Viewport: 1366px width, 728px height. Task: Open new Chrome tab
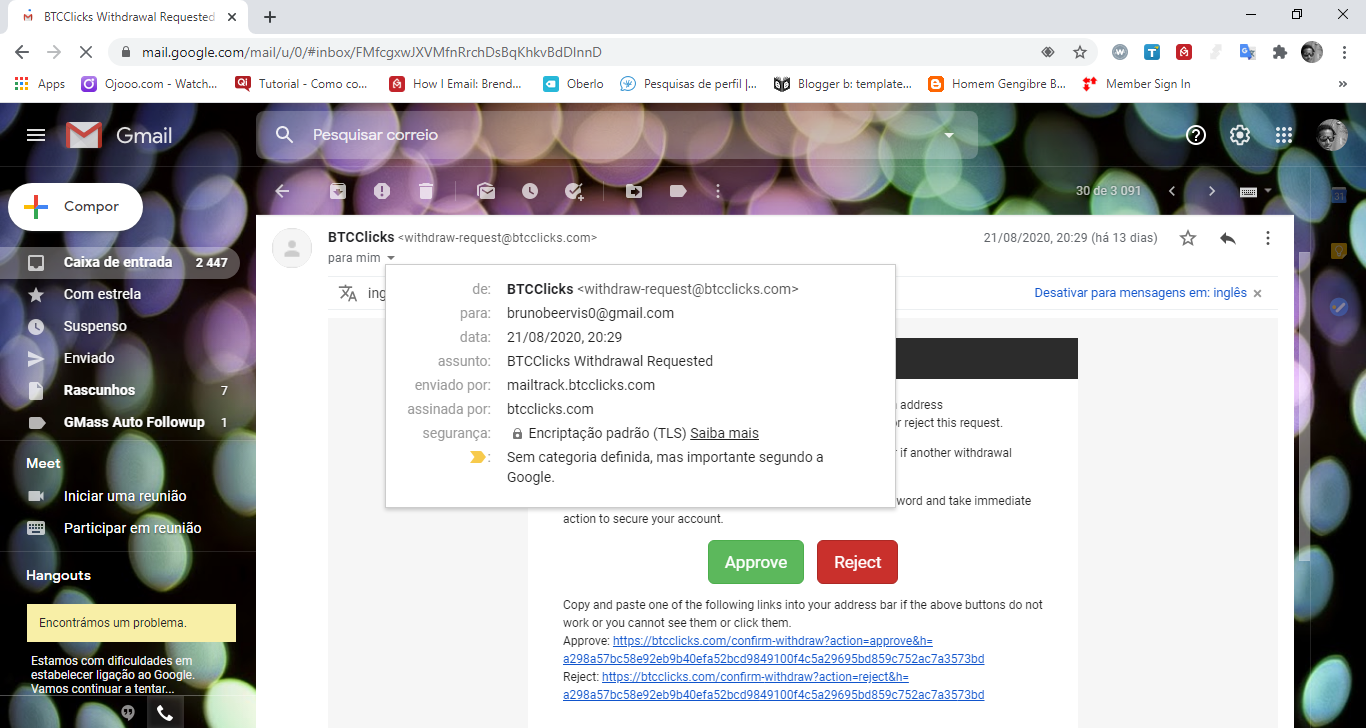[270, 17]
